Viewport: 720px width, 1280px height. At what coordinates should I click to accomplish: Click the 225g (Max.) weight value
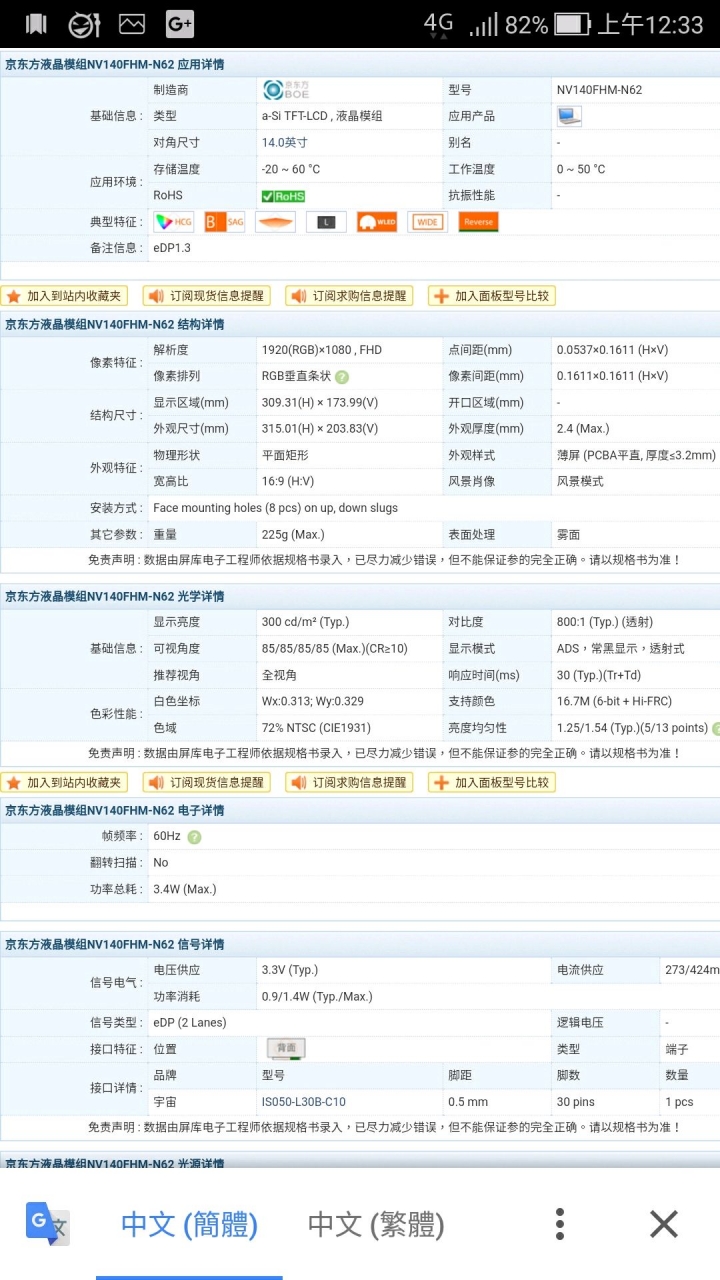pos(293,535)
